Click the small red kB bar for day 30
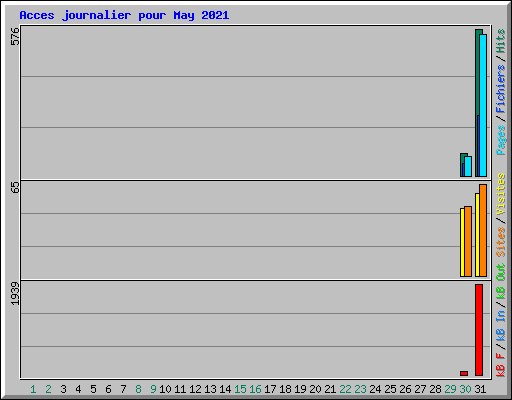 pos(464,373)
